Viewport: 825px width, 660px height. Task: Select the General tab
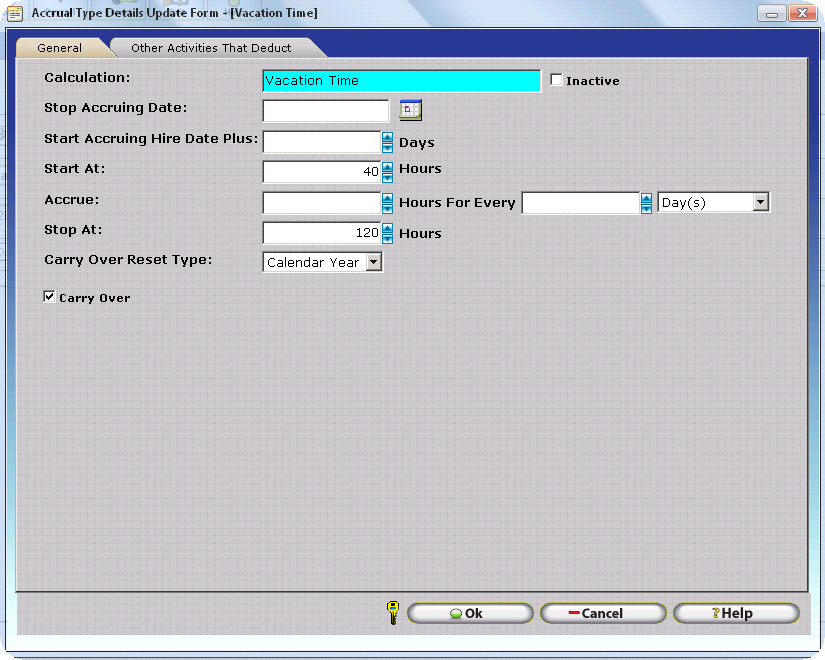pos(59,48)
